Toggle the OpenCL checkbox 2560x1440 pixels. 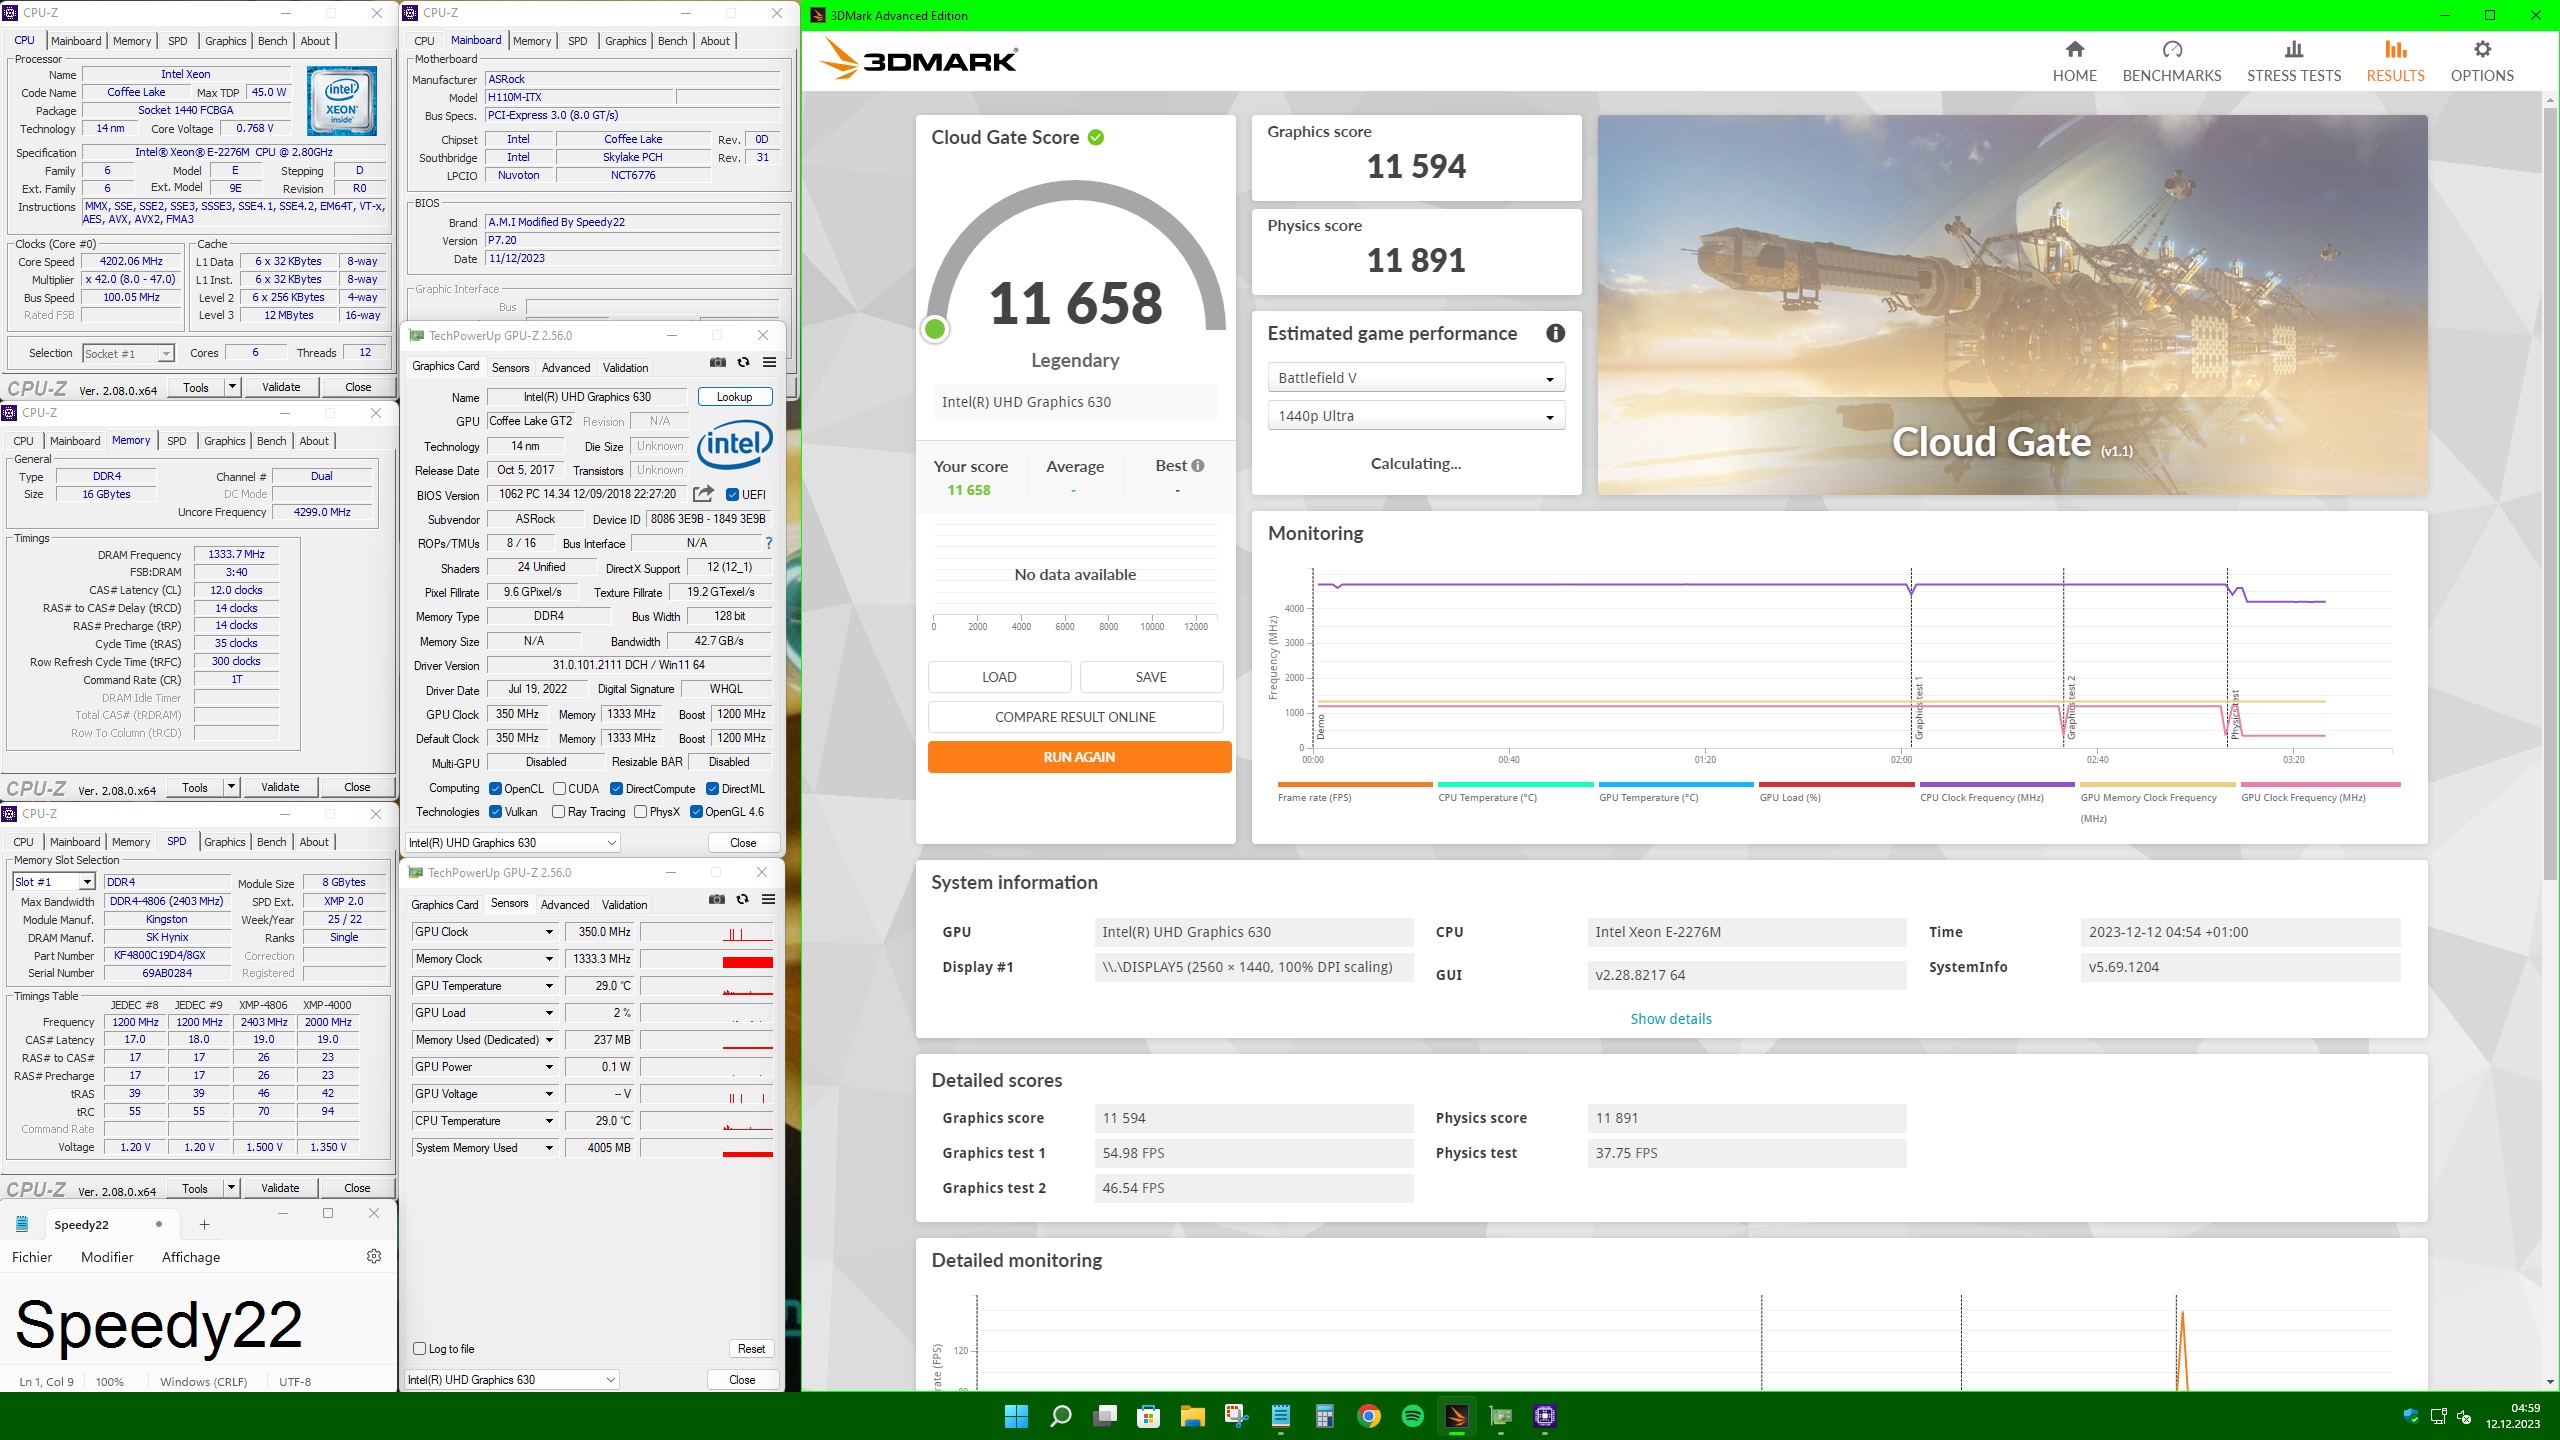[495, 789]
